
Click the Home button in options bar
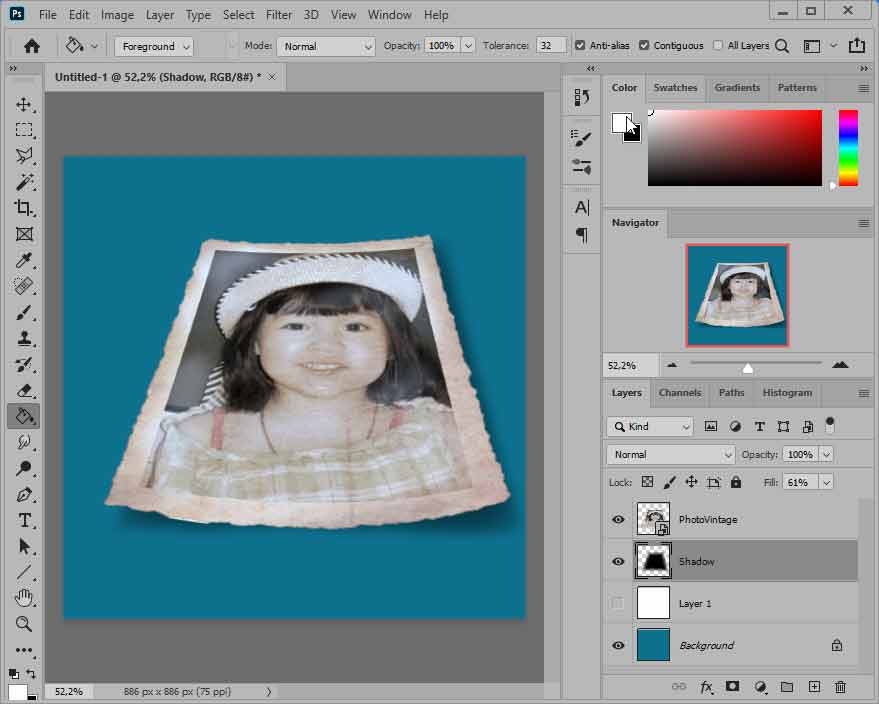[32, 46]
